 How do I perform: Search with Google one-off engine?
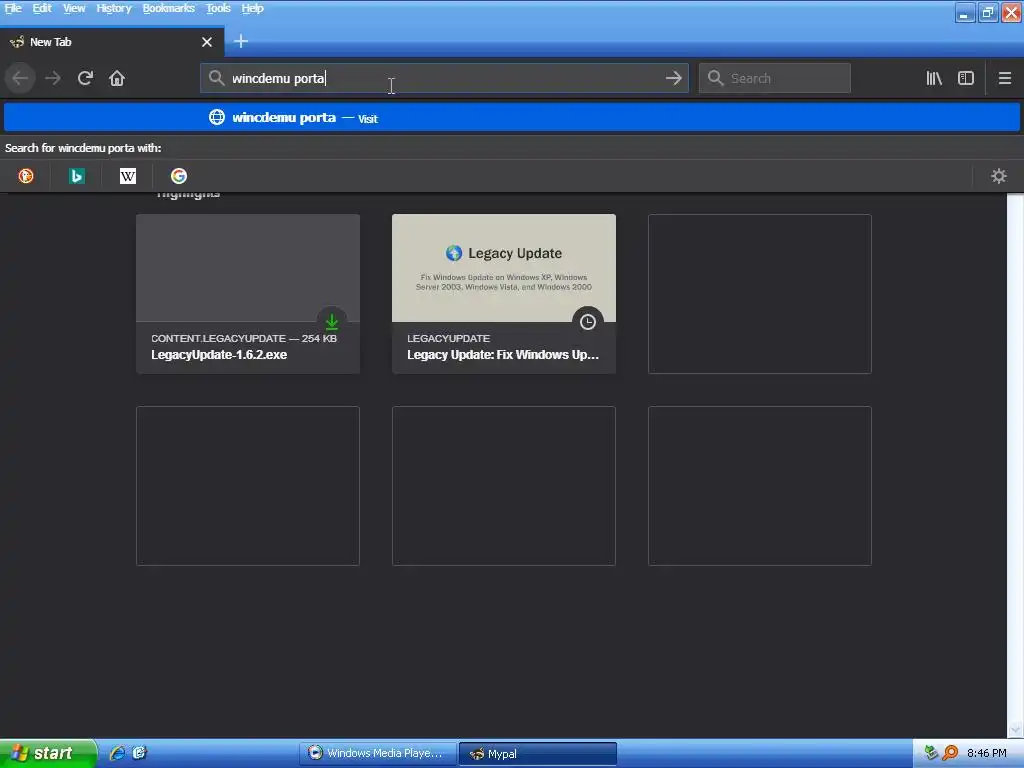(x=179, y=176)
